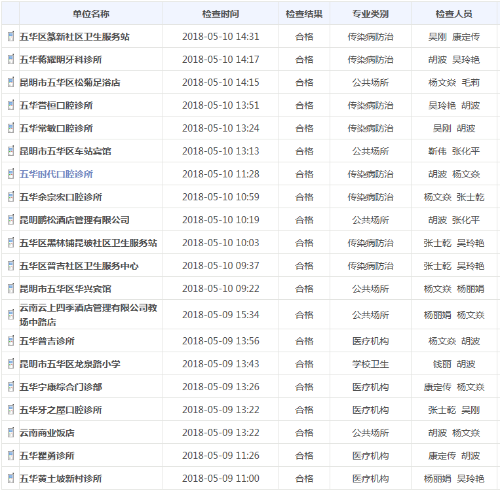This screenshot has height=491, width=500.
Task: Click inspectors 康定传 杨文焱
Action: 454,387
